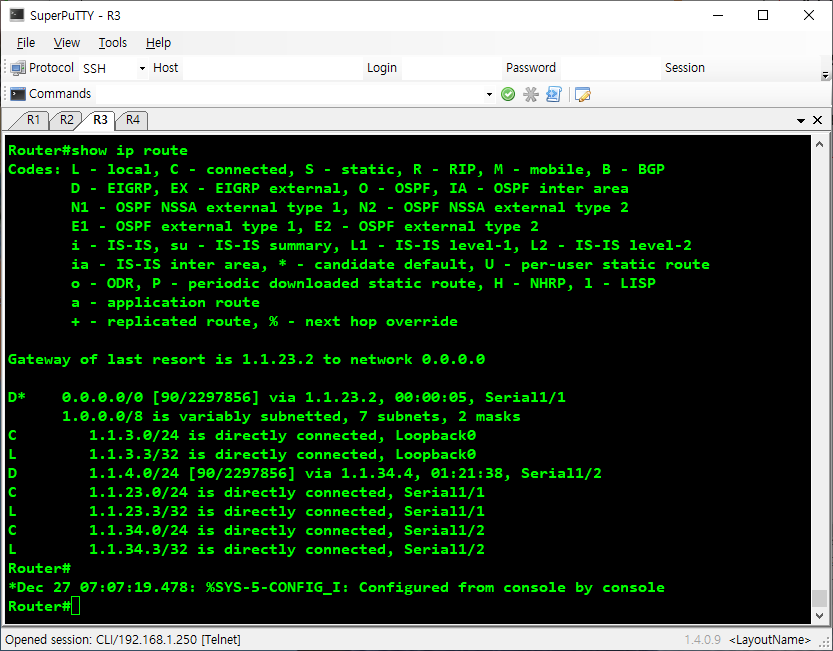This screenshot has height=651, width=833.
Task: Click the asterisk mask toggle icon
Action: [x=531, y=95]
